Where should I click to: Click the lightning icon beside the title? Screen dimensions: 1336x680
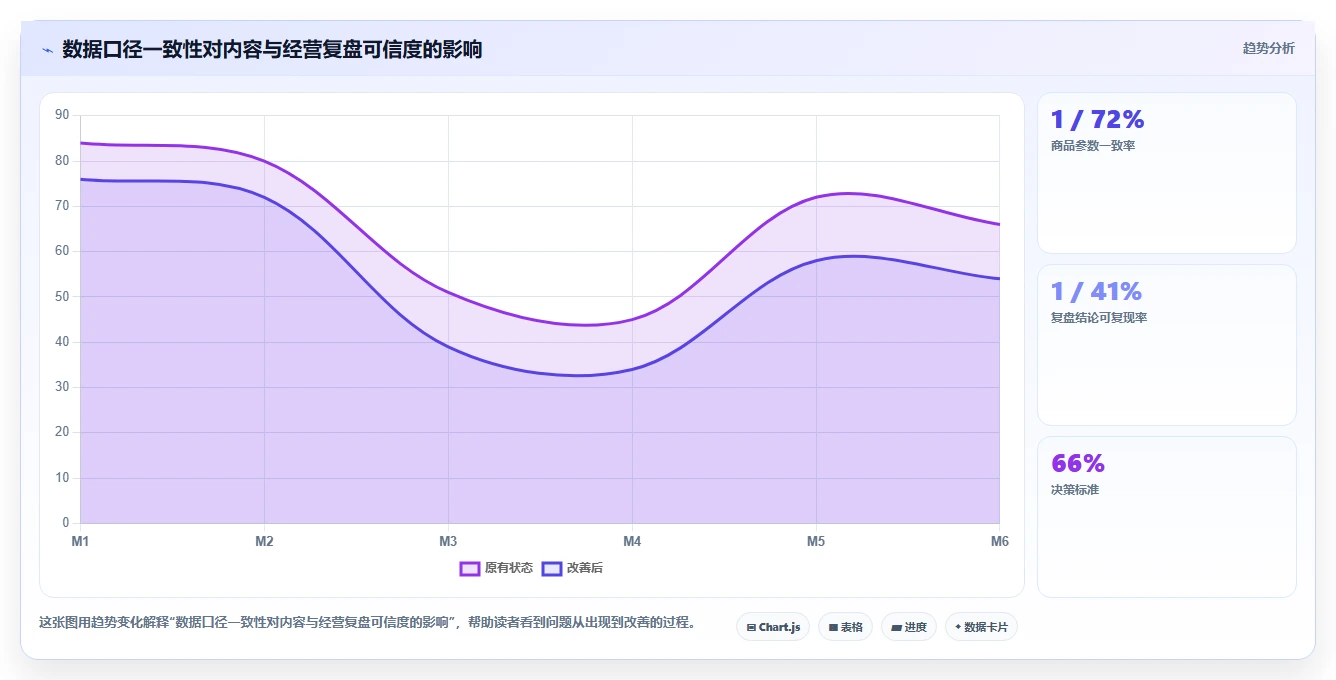coord(47,49)
